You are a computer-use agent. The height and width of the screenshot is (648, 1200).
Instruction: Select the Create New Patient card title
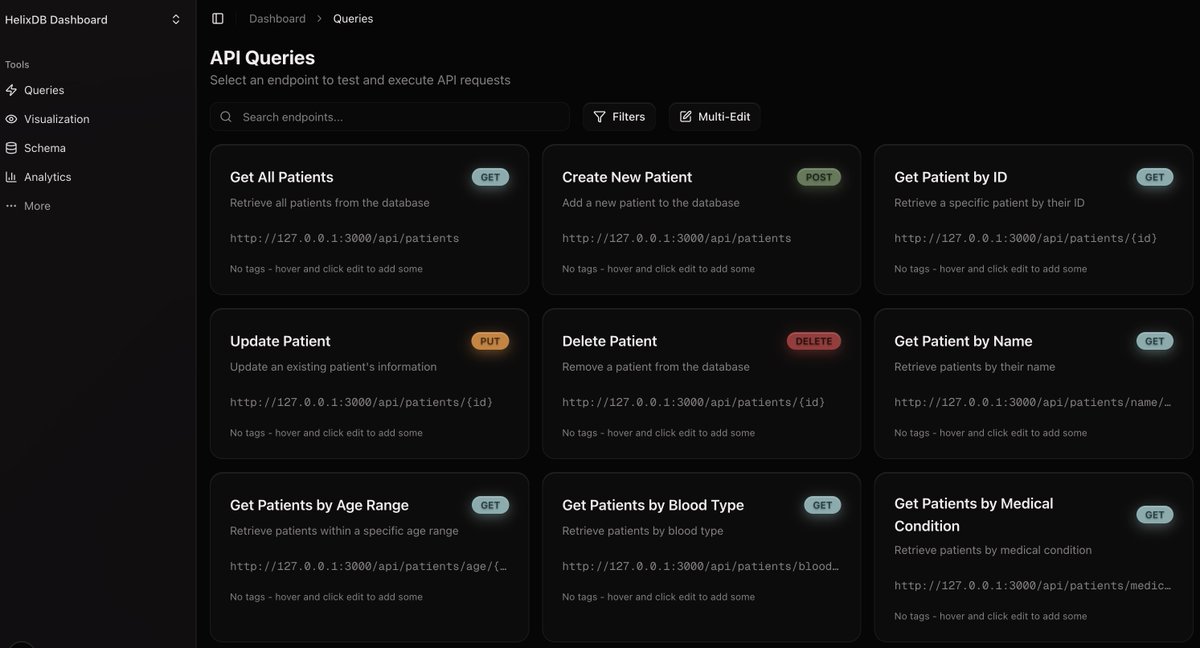627,177
